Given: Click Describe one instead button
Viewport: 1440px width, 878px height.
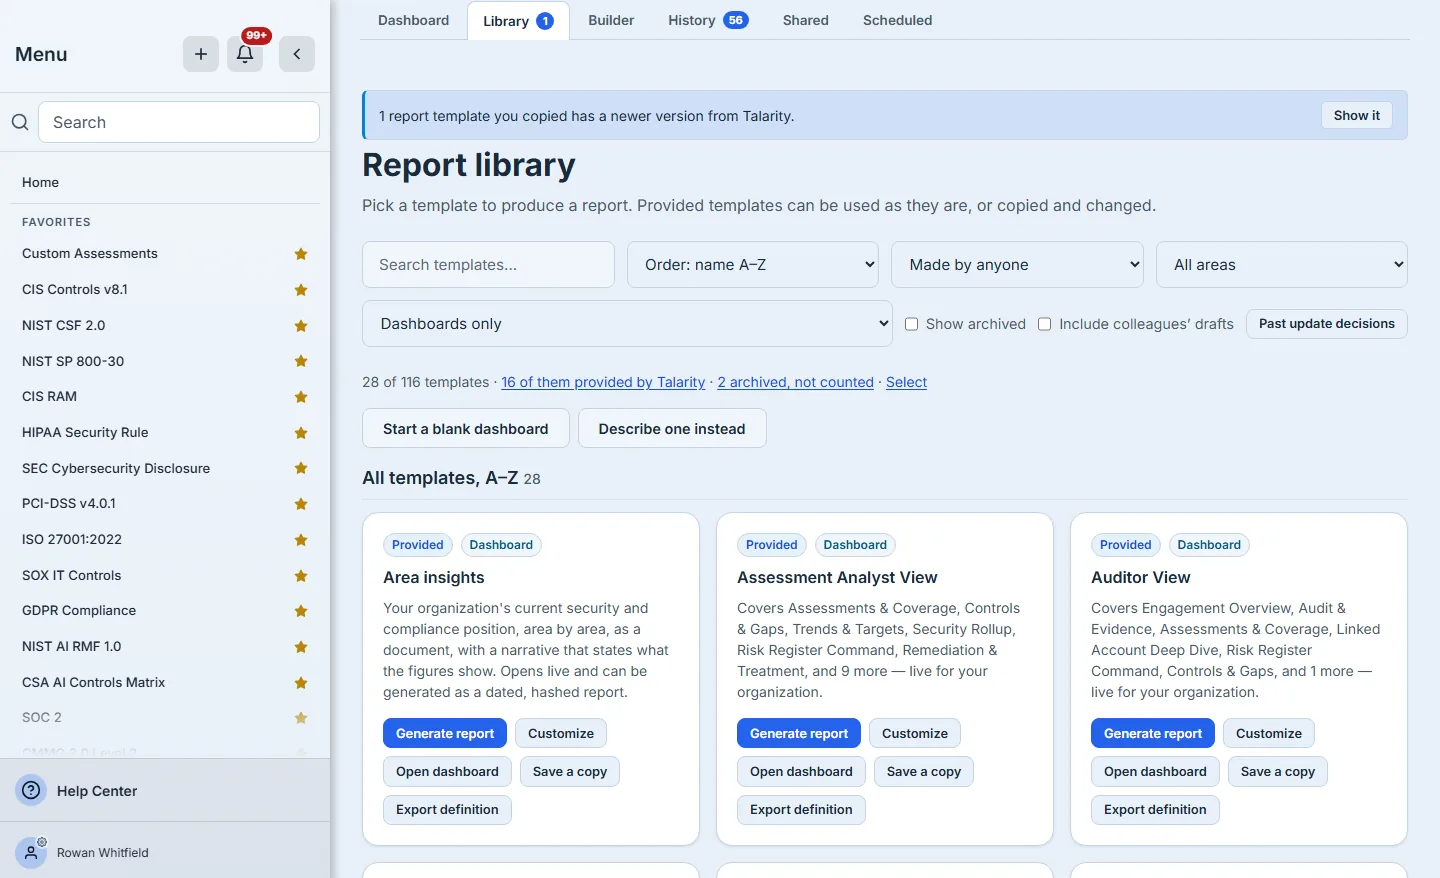Looking at the screenshot, I should tap(672, 428).
